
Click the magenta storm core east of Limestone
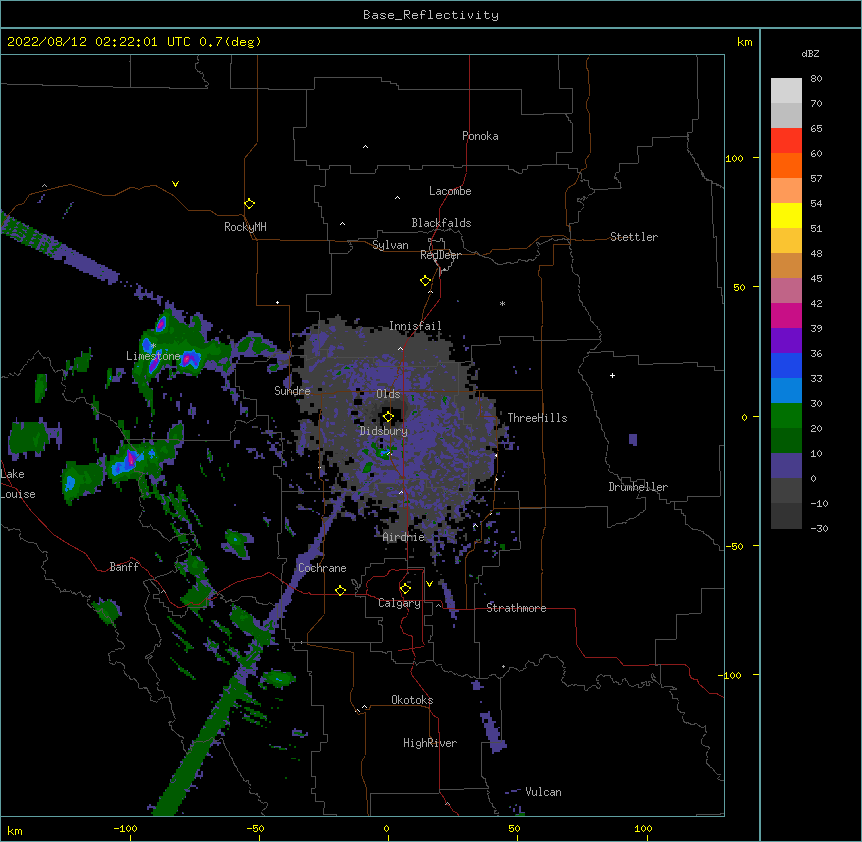(x=188, y=359)
